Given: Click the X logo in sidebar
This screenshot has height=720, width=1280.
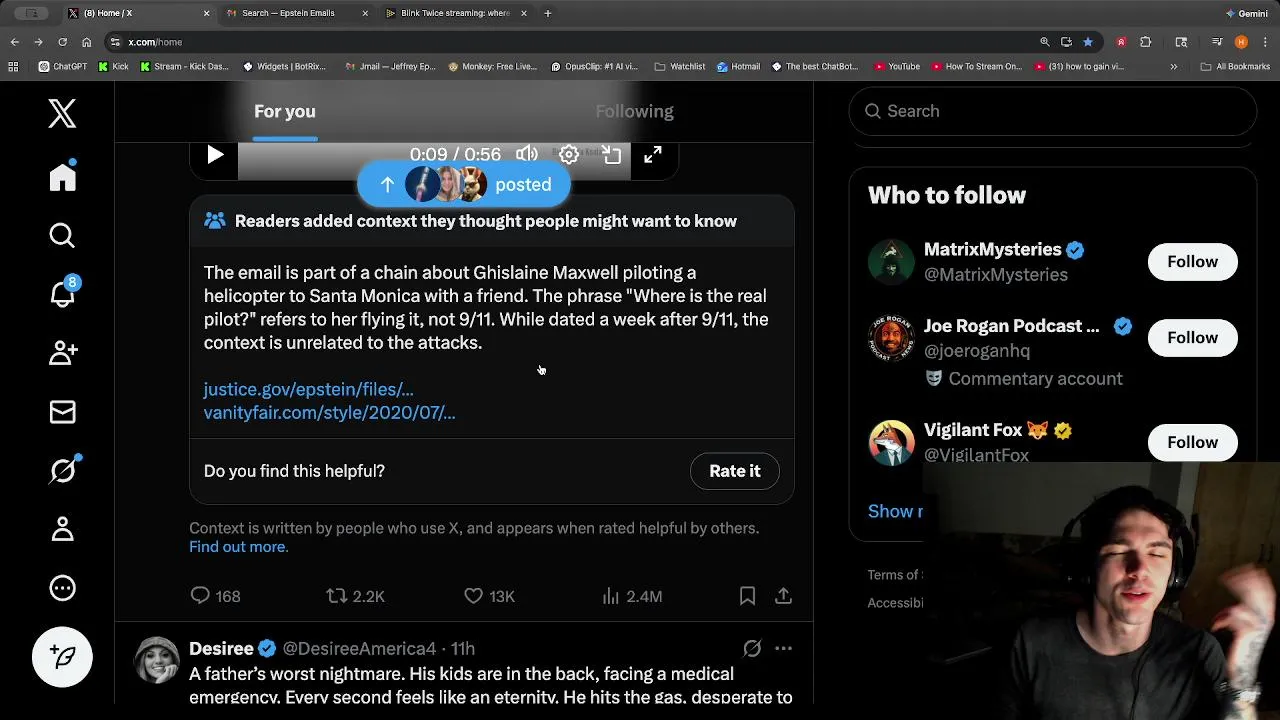Looking at the screenshot, I should 62,114.
